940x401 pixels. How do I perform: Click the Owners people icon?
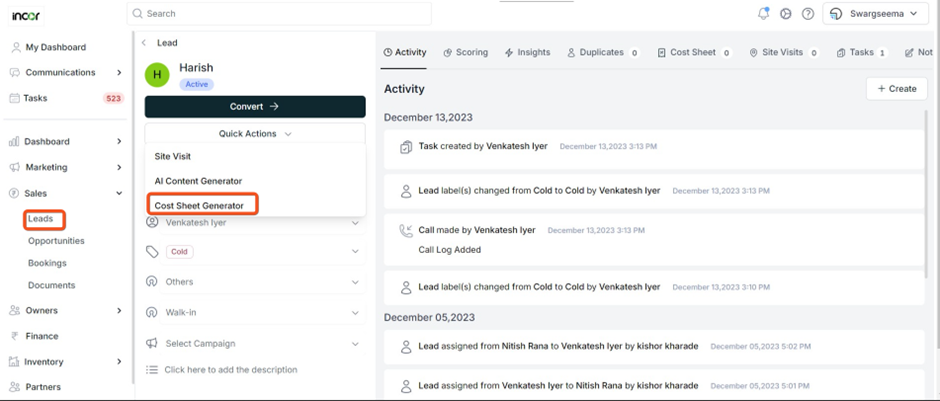(15, 310)
